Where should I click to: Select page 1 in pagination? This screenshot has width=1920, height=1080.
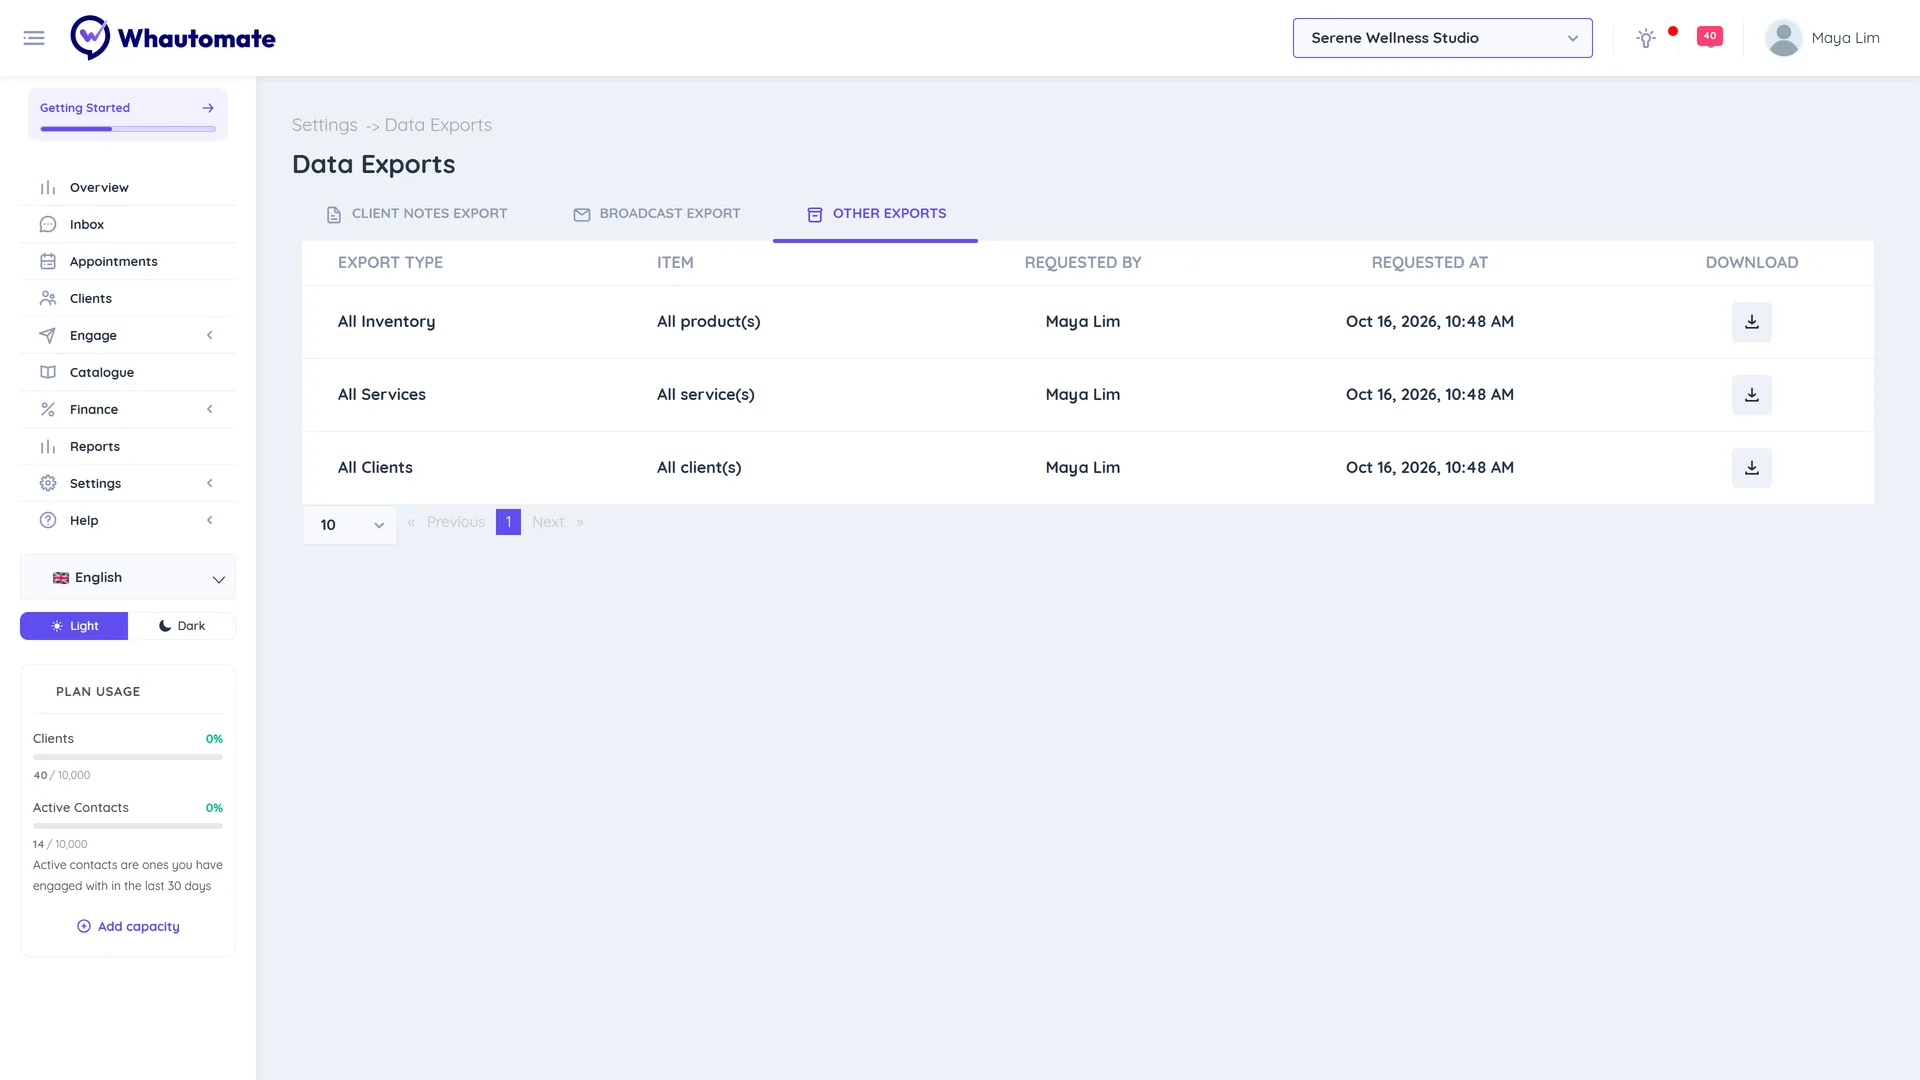pyautogui.click(x=508, y=522)
